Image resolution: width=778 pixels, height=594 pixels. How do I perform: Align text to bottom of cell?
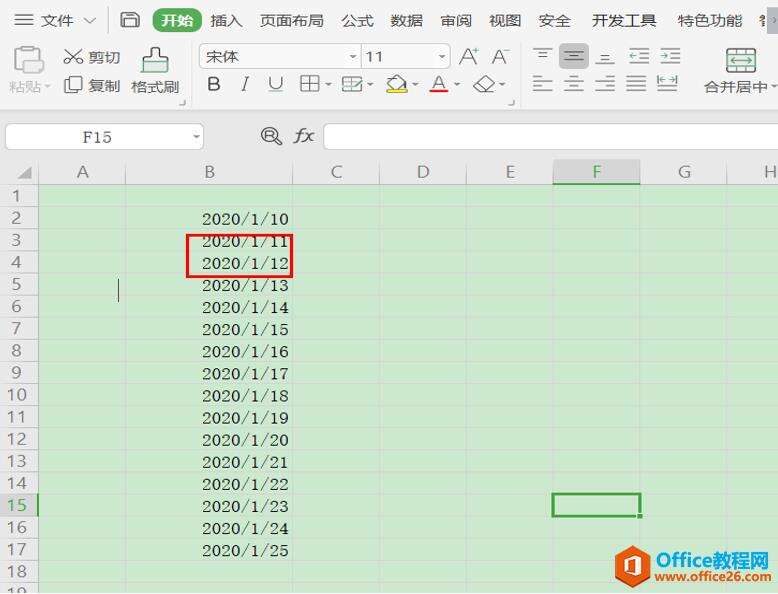coord(605,57)
